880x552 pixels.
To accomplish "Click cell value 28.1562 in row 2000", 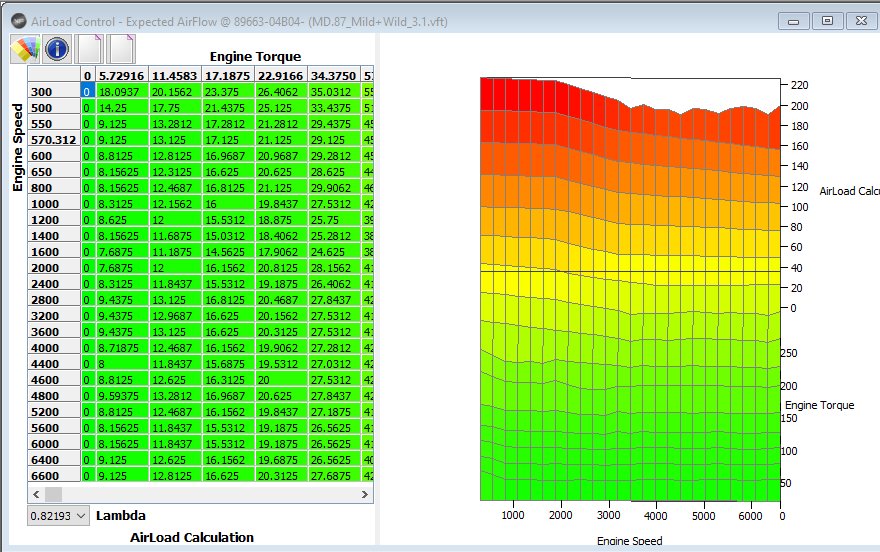I will 333,268.
